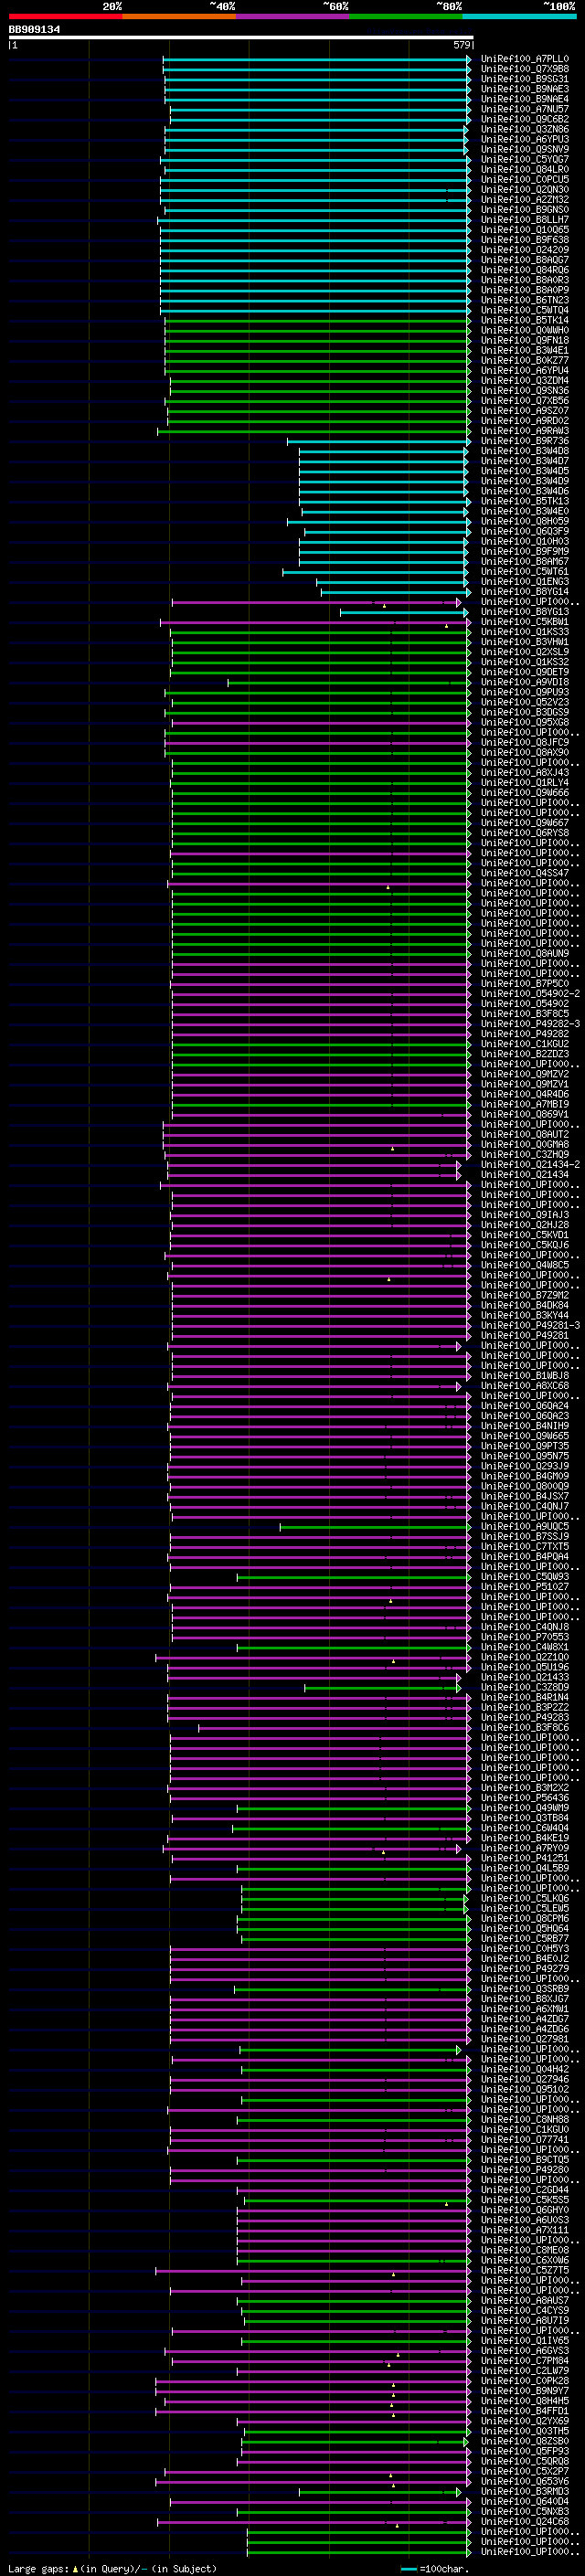The image size is (585, 2576).
Task: Click the query end position 579
Action: click(462, 45)
